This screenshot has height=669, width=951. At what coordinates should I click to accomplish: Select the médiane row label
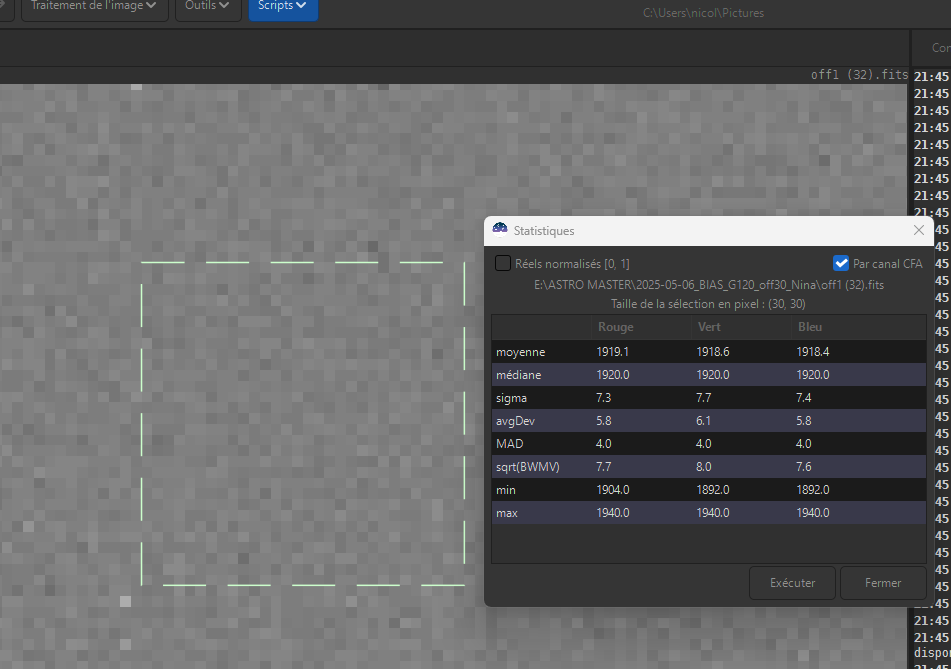(x=519, y=375)
